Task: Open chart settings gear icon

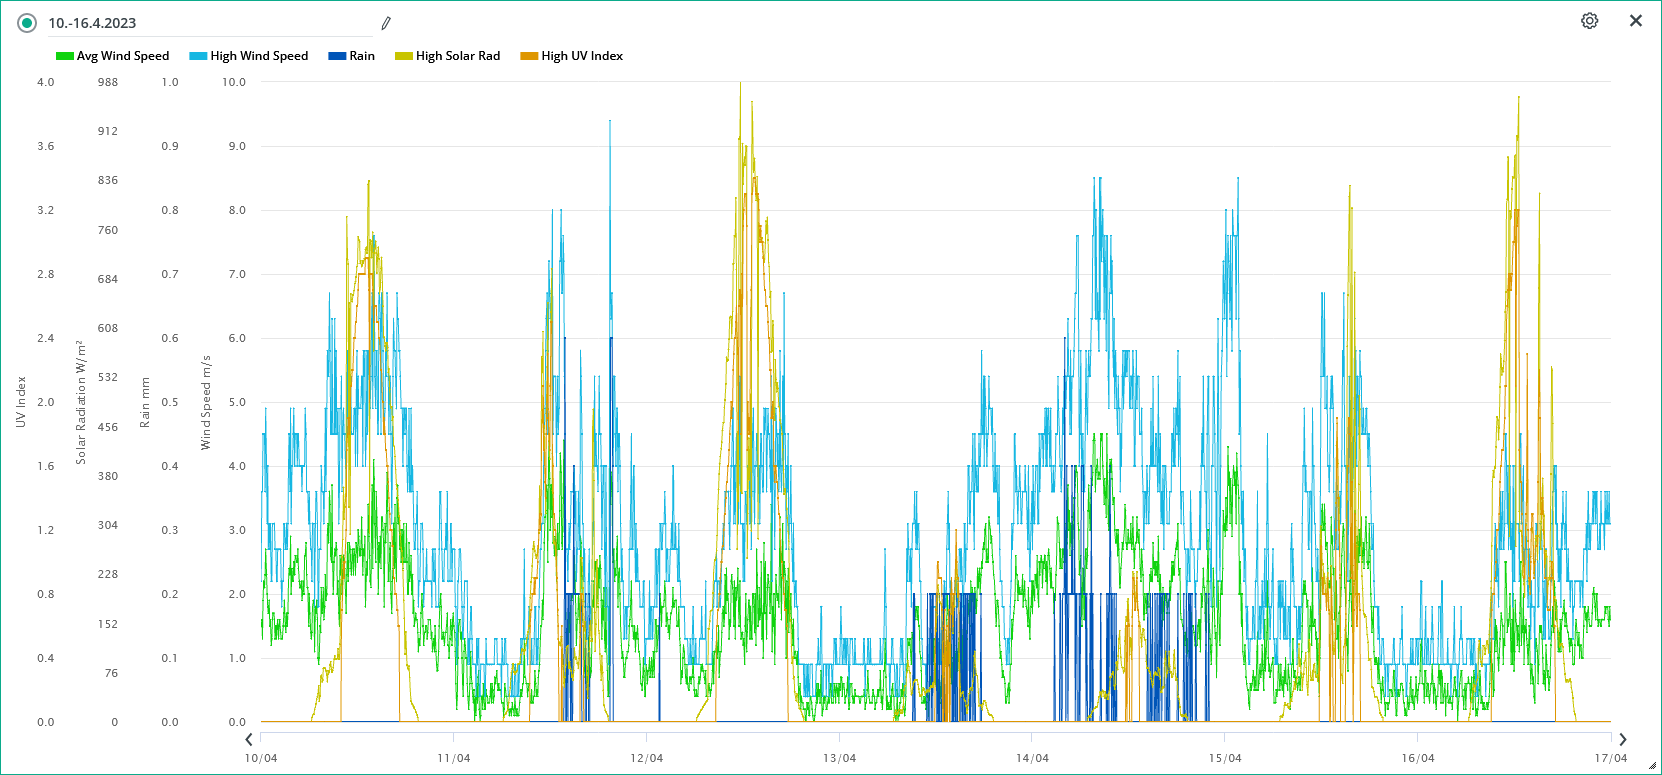Action: (1589, 21)
